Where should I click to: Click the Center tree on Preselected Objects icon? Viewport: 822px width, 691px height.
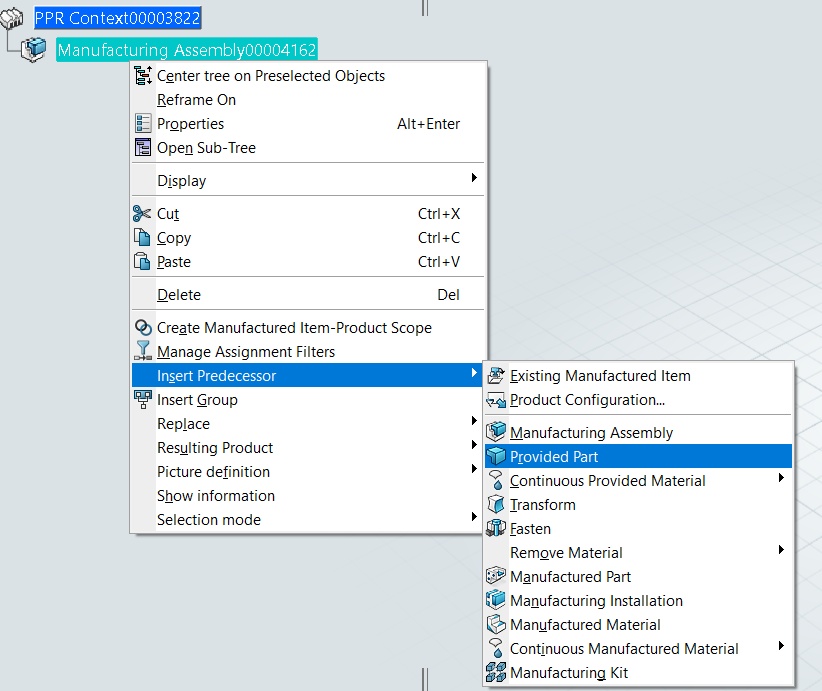tap(143, 75)
